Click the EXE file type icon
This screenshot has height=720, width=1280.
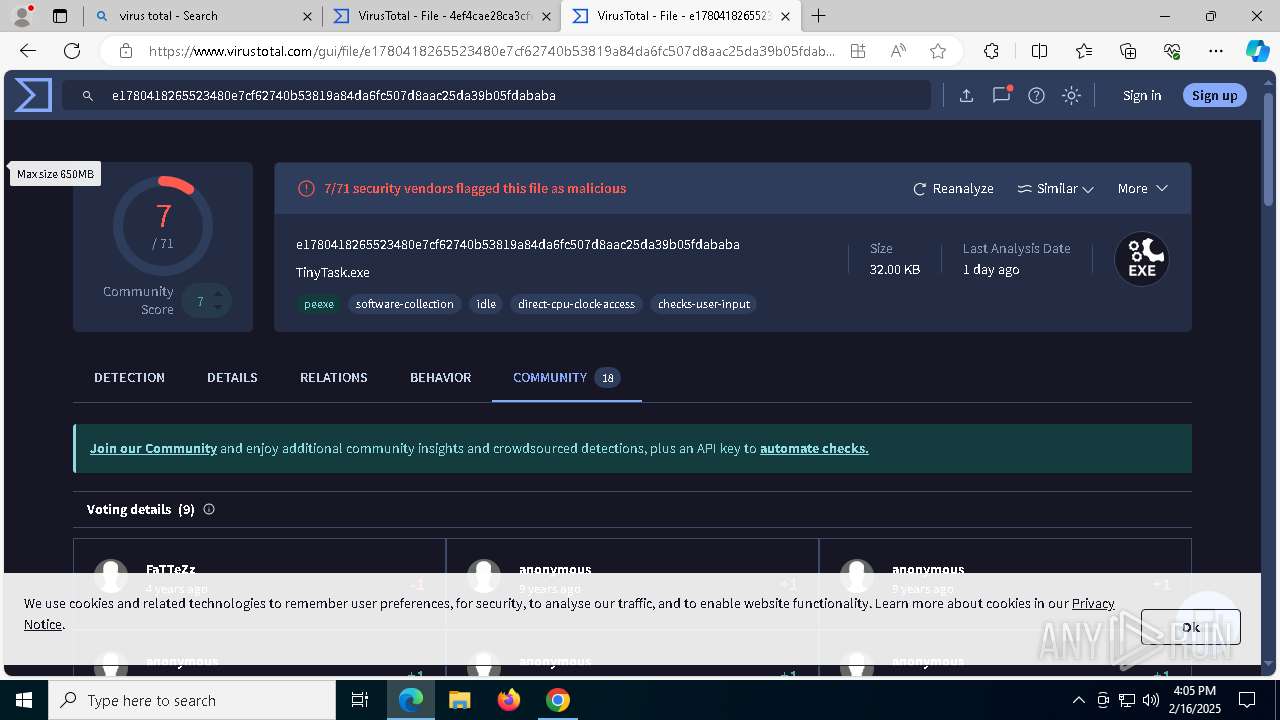coord(1142,259)
